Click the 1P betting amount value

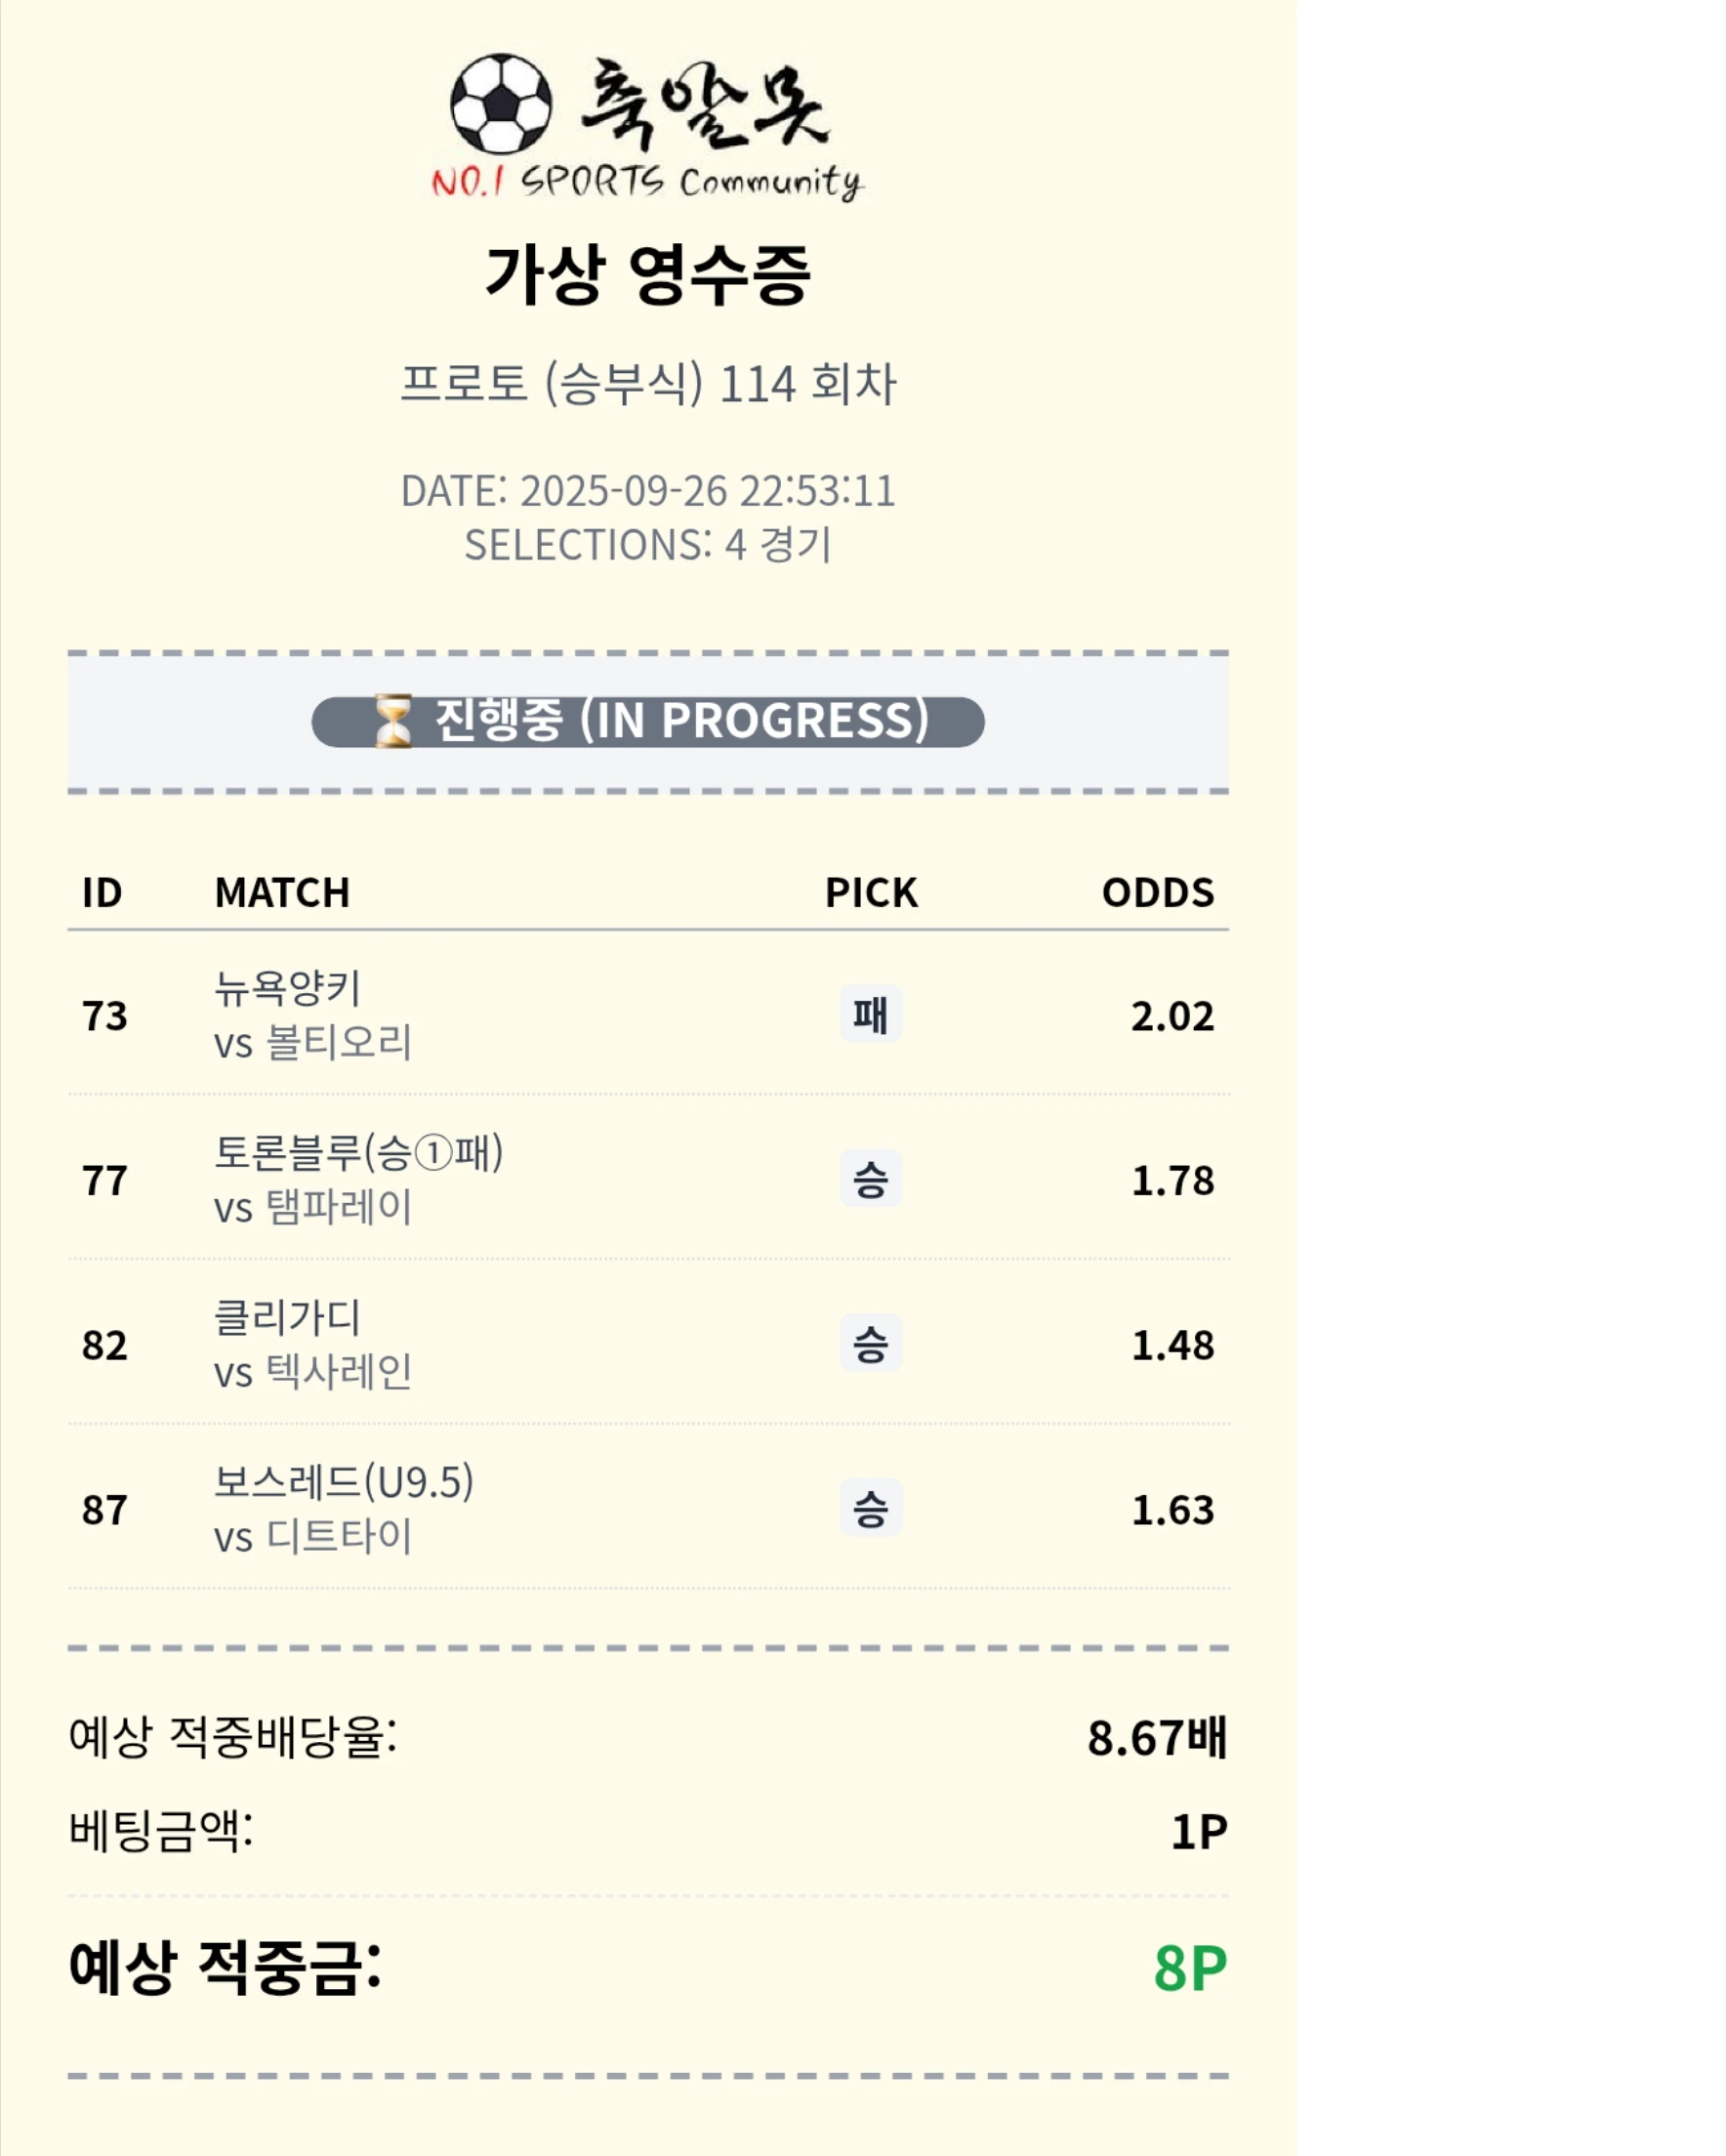[1198, 1831]
